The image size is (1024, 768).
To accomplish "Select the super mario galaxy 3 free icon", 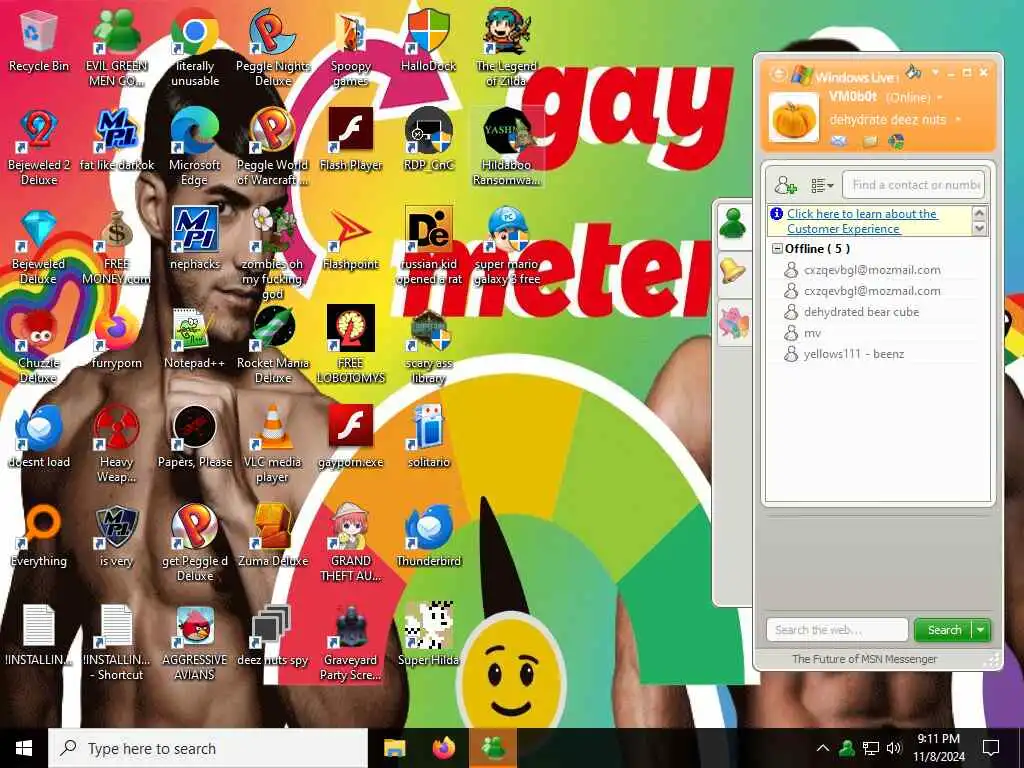I will (507, 246).
